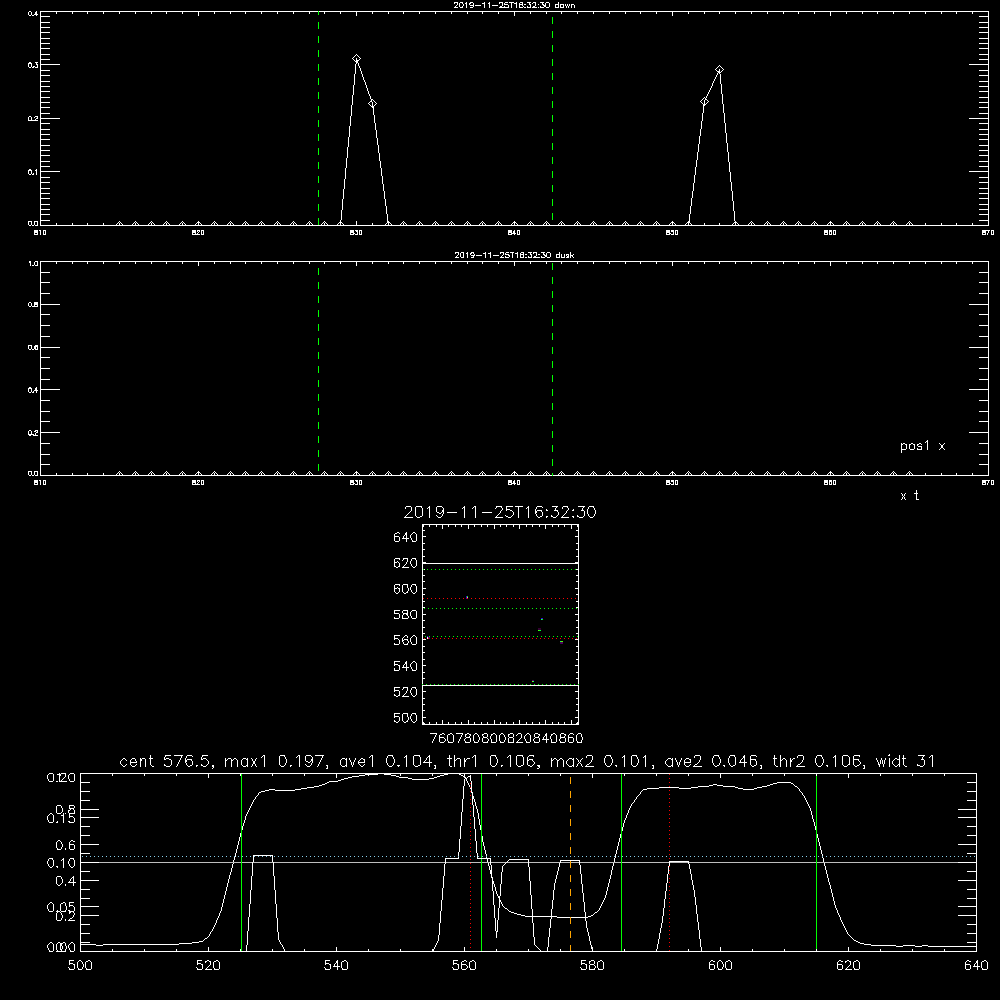The image size is (1000, 1000).
Task: Click 'max1 0.197' in the bottom plot header
Action: 275,761
